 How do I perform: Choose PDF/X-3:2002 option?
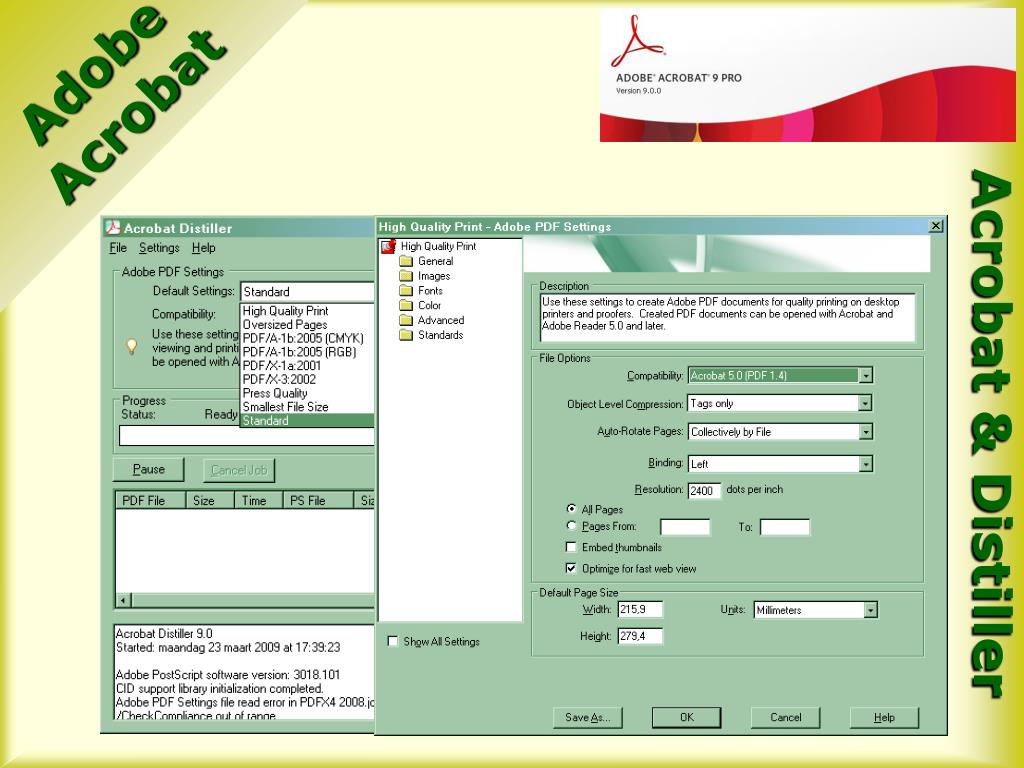(307, 379)
